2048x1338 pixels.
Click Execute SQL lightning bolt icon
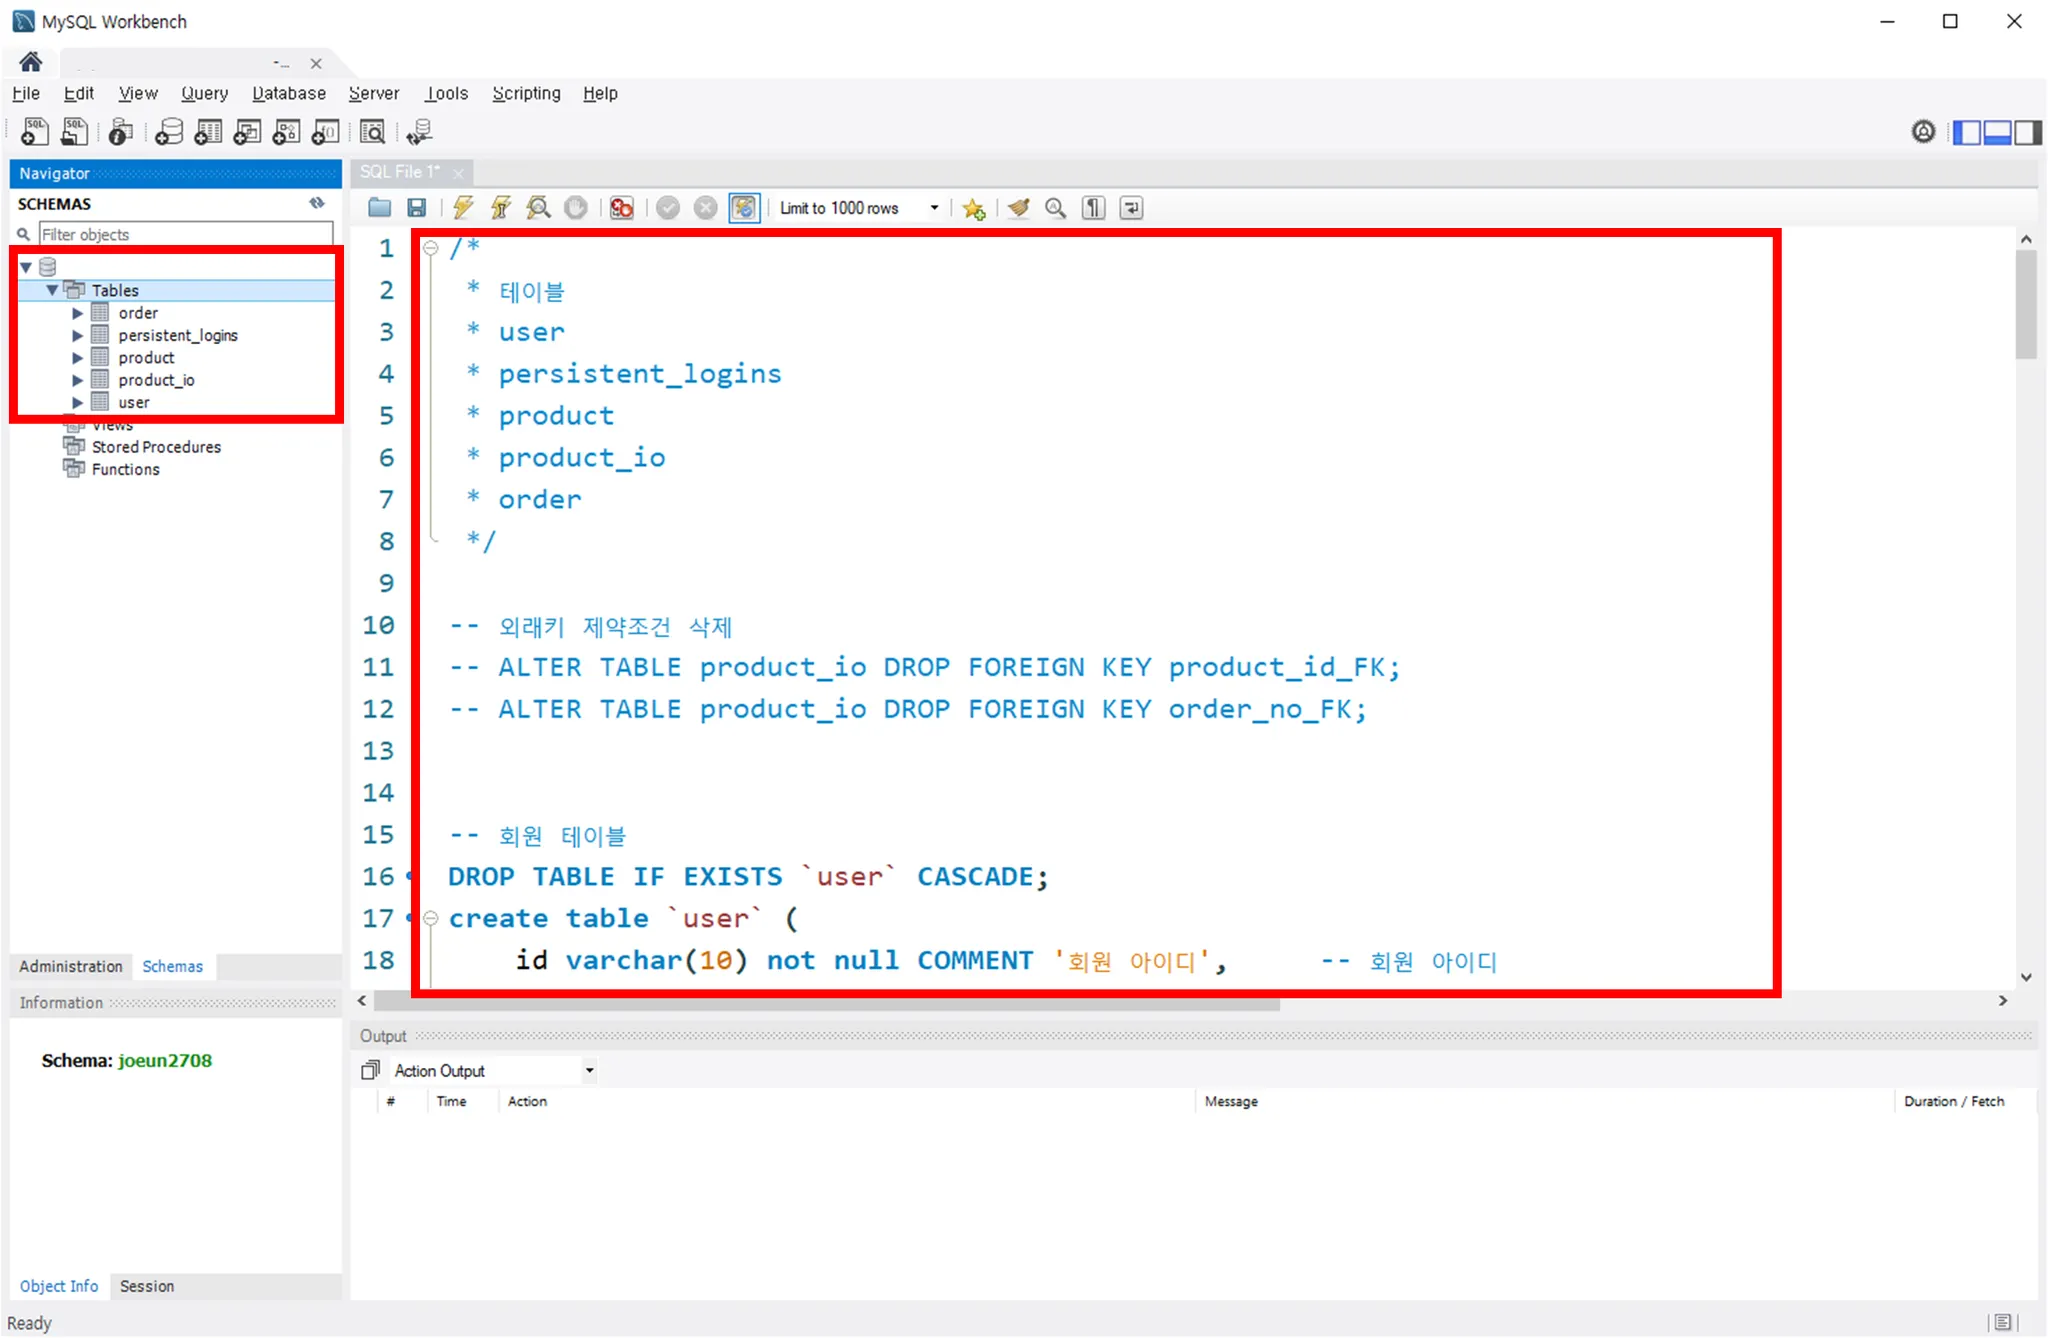coord(462,208)
